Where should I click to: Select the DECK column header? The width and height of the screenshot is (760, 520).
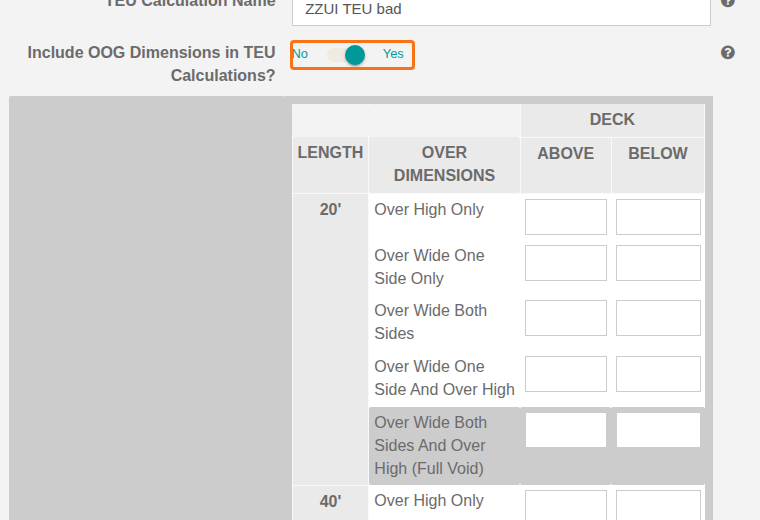612,120
